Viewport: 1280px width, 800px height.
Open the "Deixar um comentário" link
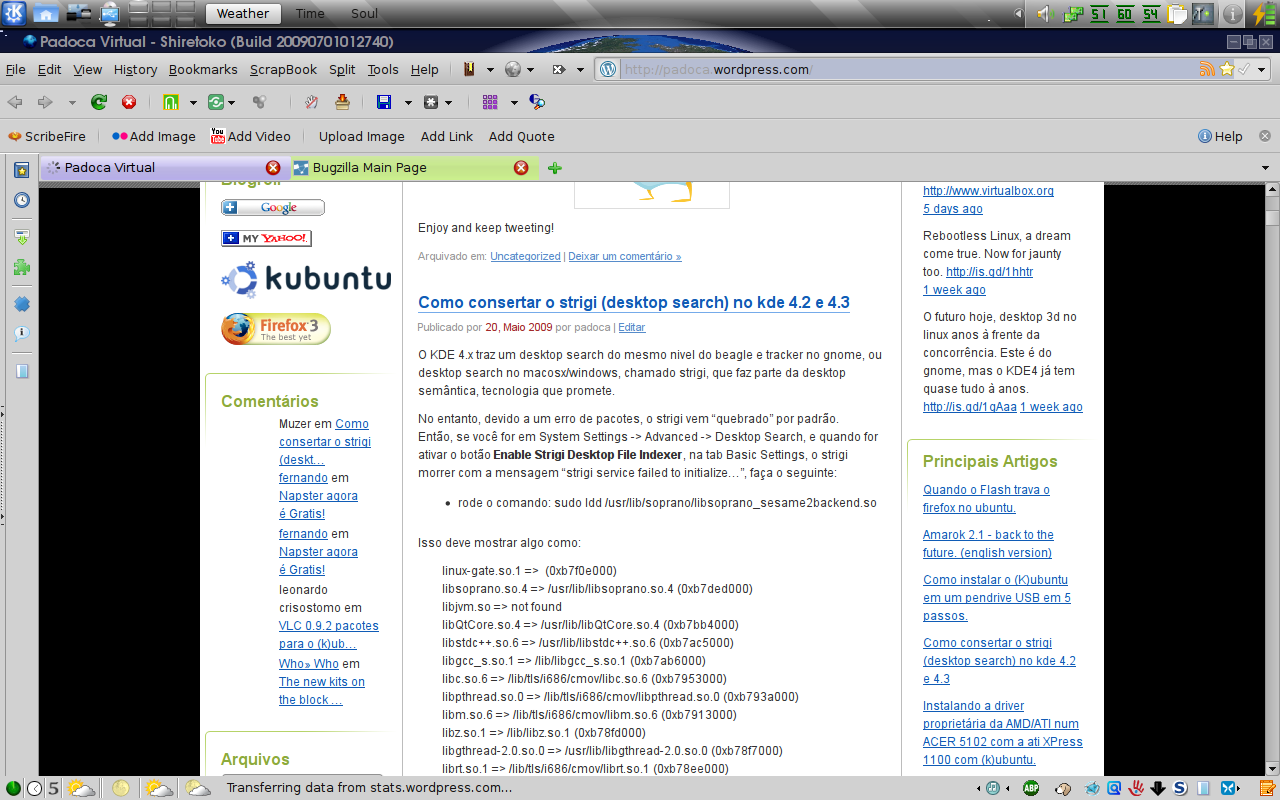624,256
